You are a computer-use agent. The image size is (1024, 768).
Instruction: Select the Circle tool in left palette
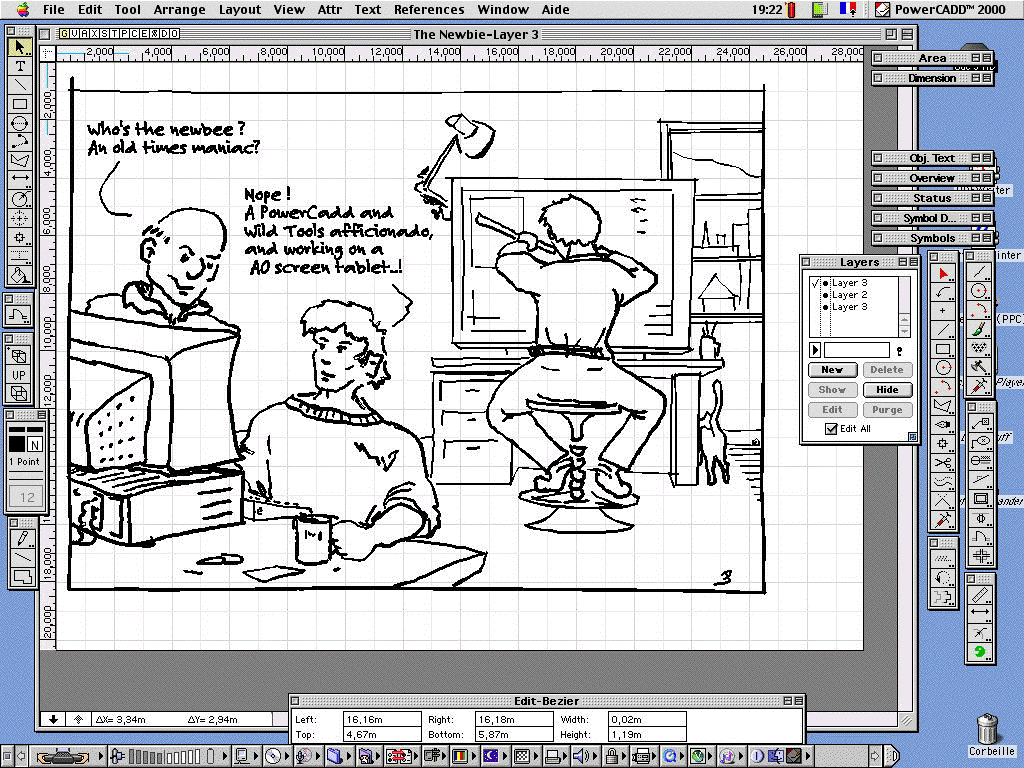(20, 123)
